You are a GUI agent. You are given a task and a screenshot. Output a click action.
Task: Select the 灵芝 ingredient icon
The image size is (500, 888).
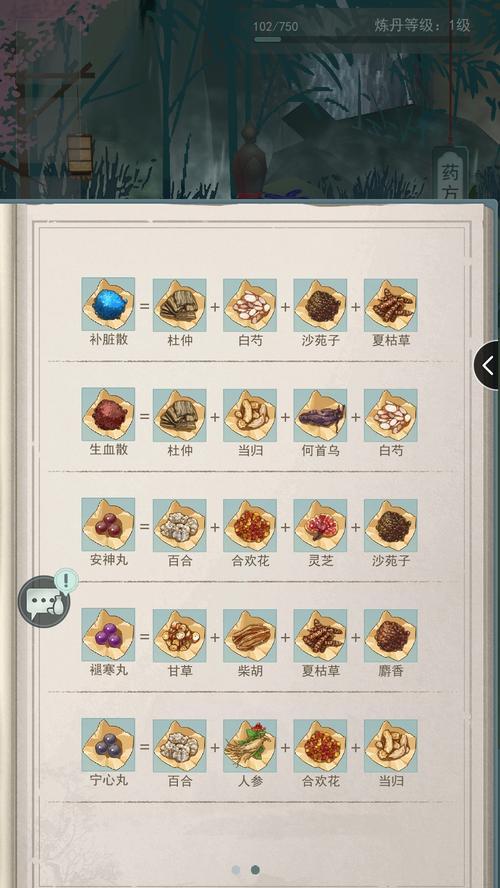click(x=320, y=526)
